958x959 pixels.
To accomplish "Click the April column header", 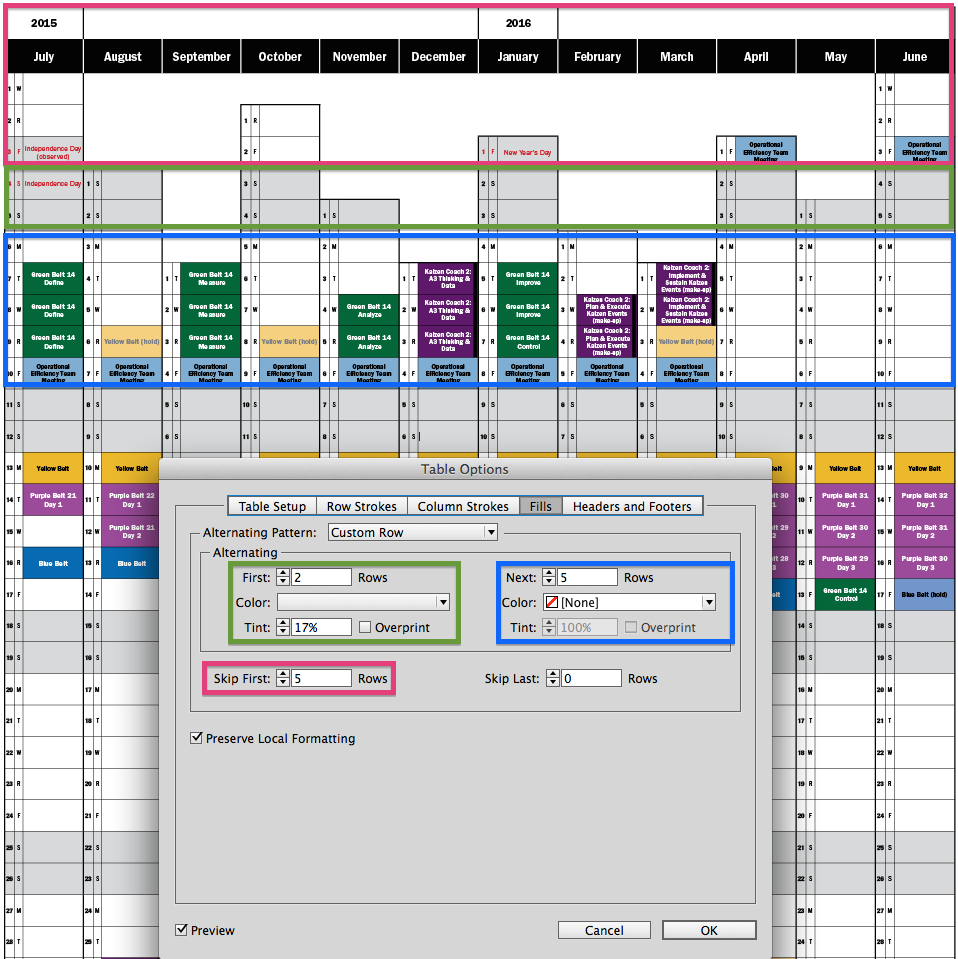I will click(756, 57).
